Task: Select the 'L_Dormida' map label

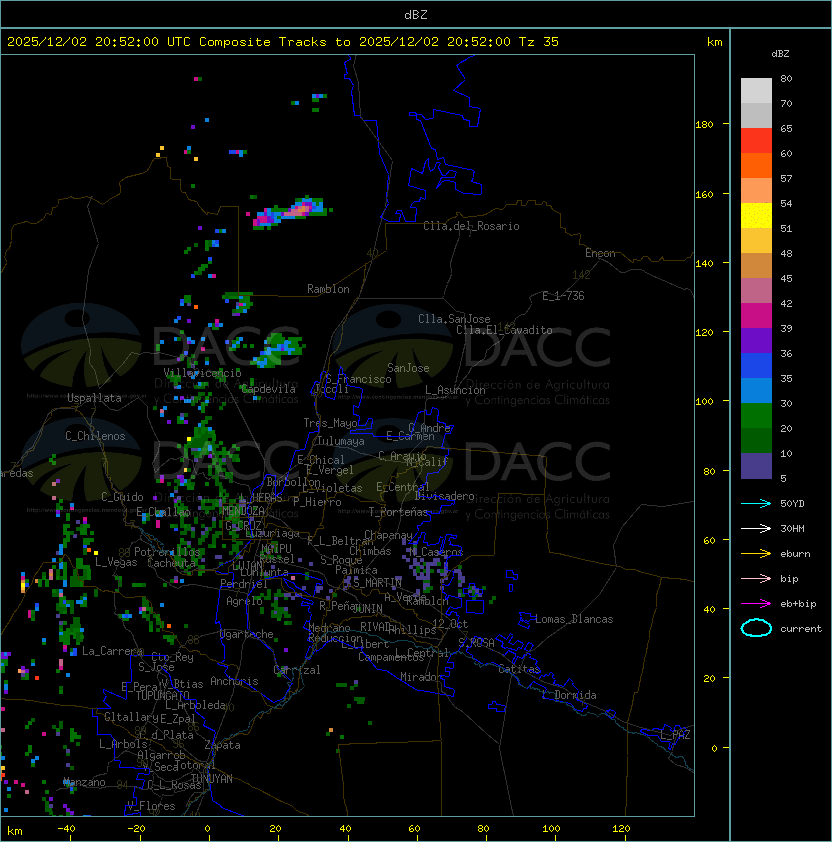Action: tap(569, 695)
